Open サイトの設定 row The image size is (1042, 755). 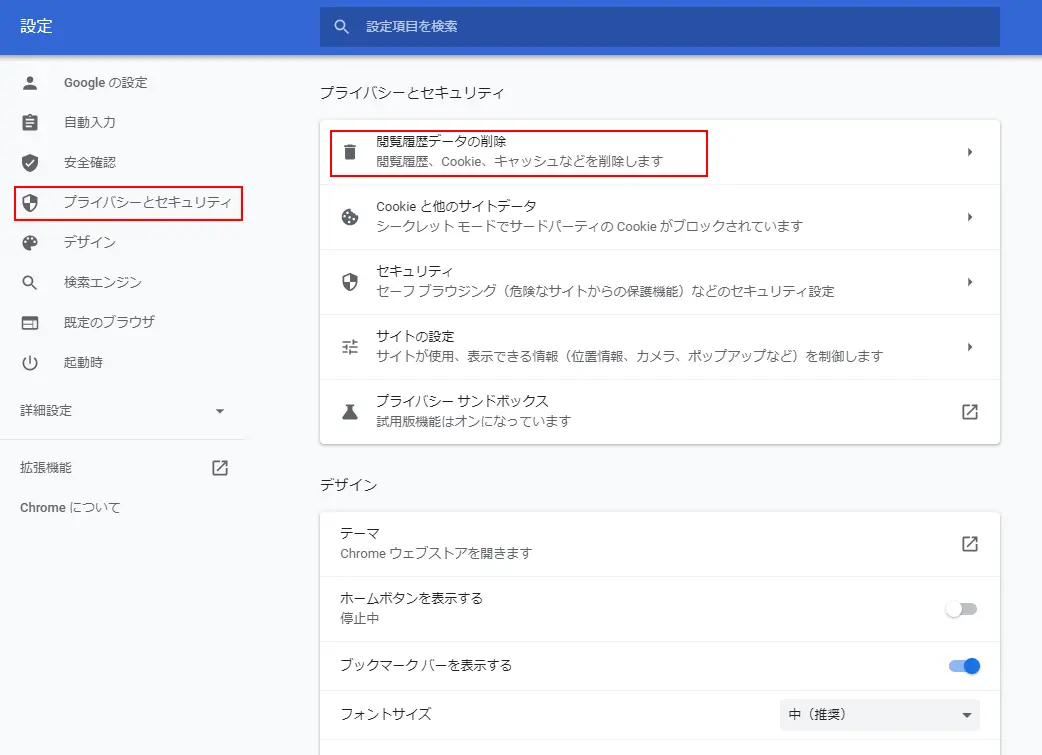pyautogui.click(x=659, y=347)
